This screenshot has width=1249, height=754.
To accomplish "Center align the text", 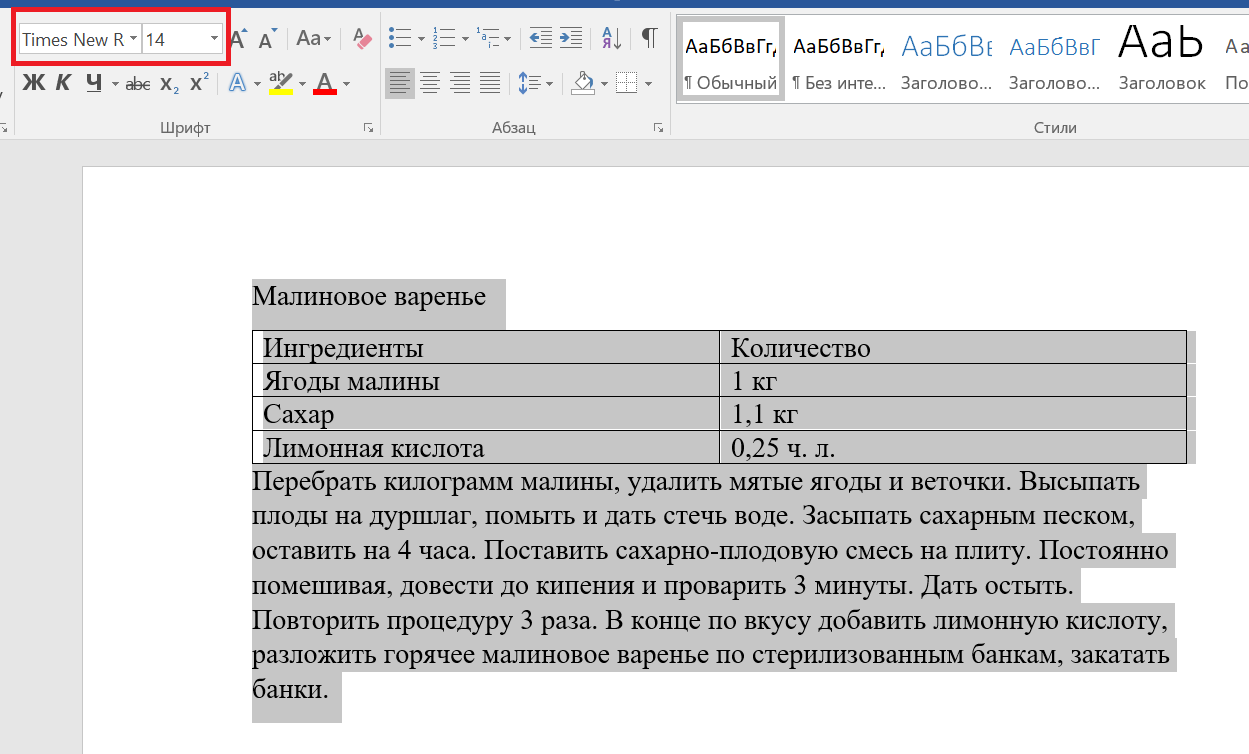I will (430, 83).
